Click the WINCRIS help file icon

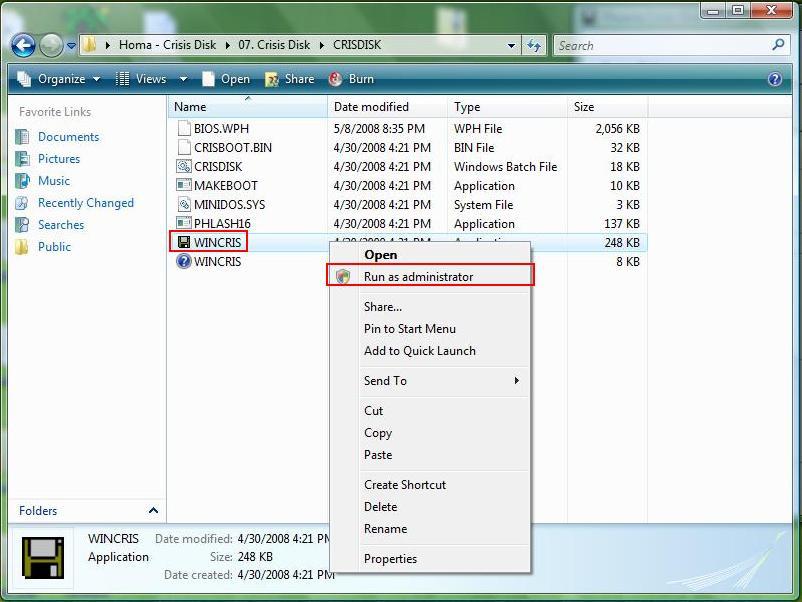[184, 261]
